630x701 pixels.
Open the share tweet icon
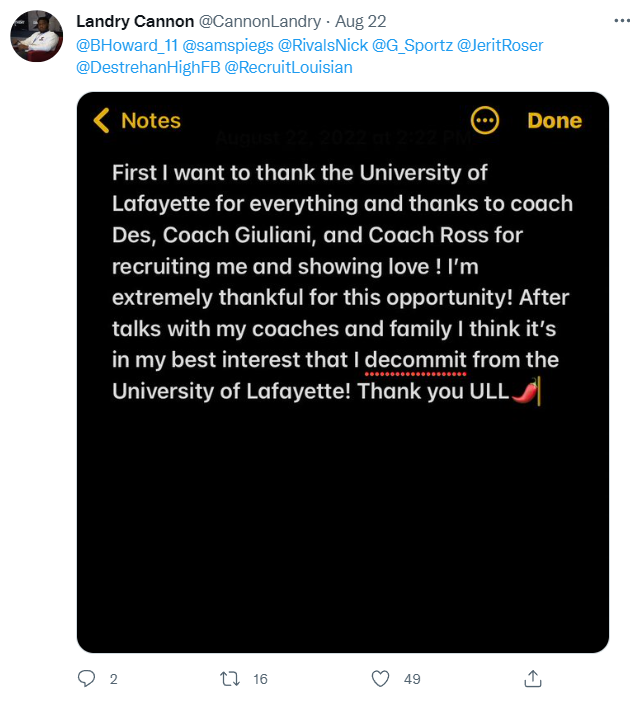532,678
